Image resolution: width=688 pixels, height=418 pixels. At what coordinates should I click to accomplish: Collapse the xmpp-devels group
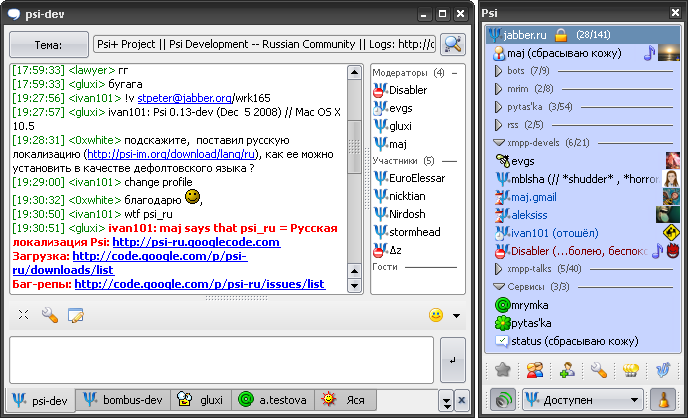pyautogui.click(x=499, y=142)
